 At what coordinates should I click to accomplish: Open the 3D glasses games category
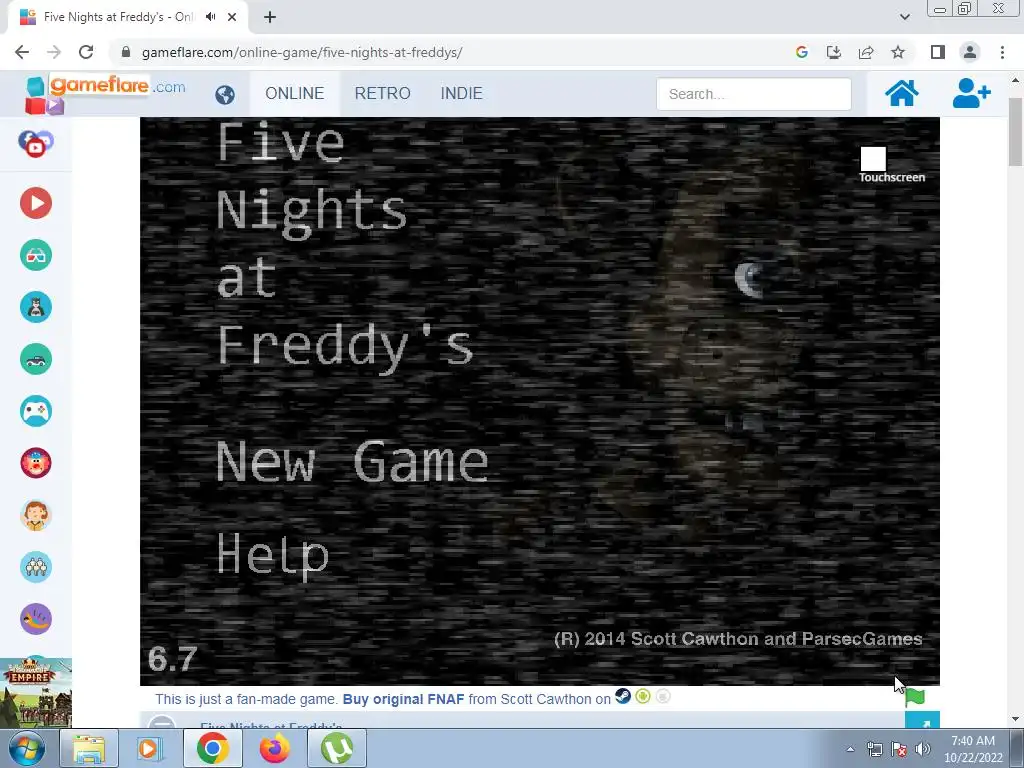[x=36, y=255]
